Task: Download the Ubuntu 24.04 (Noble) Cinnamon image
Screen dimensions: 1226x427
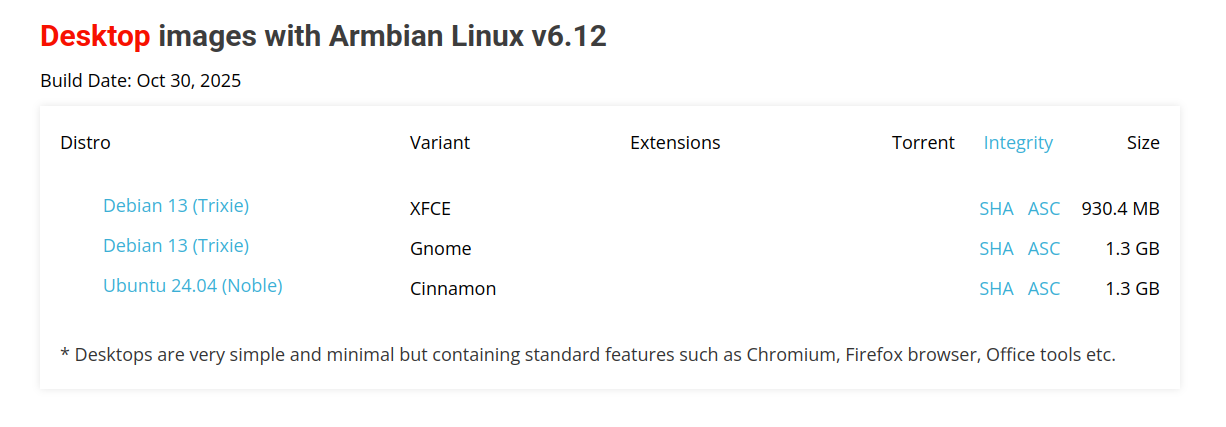Action: click(193, 286)
